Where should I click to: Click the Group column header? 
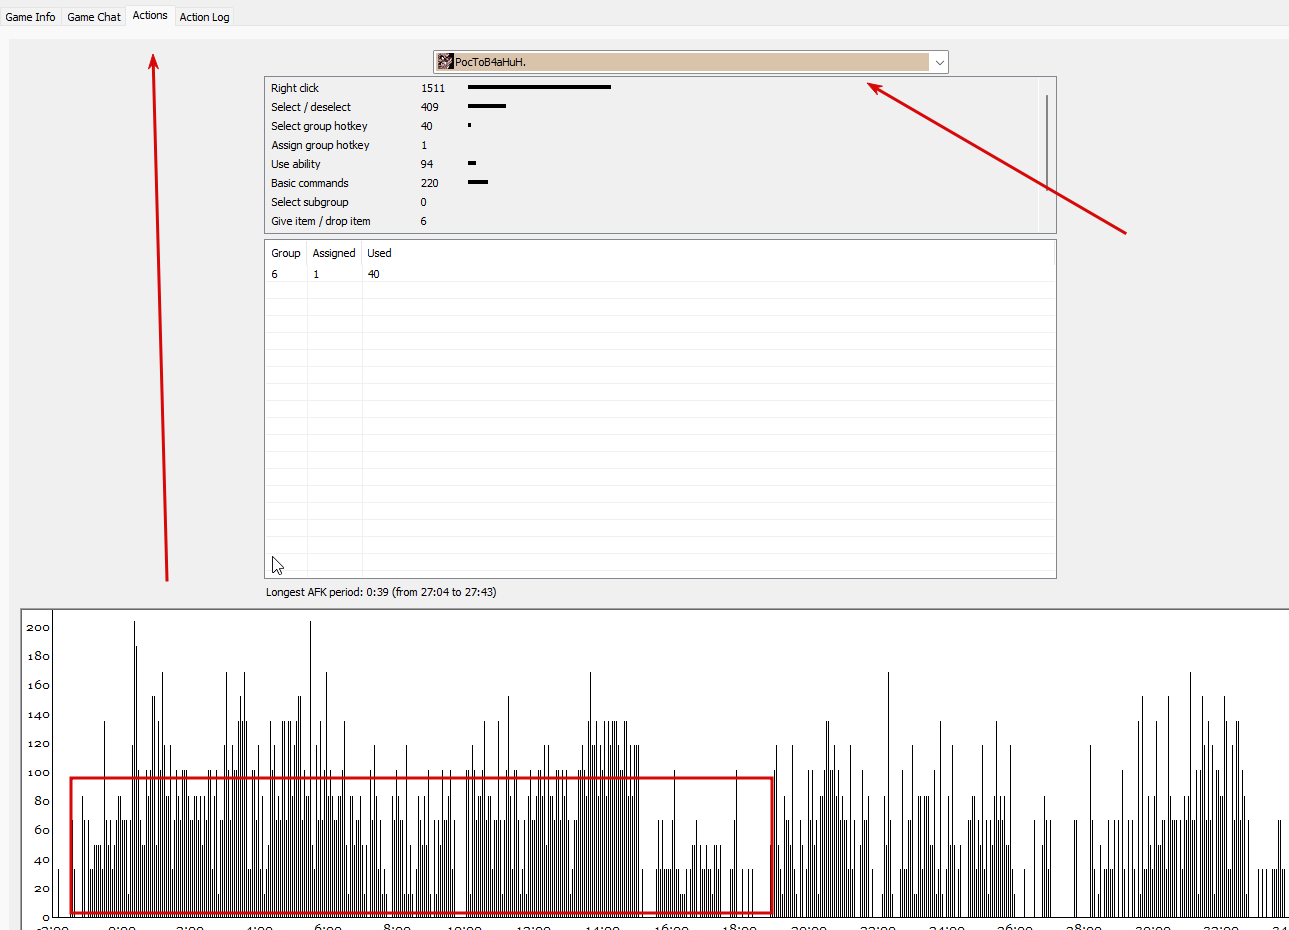pos(286,253)
